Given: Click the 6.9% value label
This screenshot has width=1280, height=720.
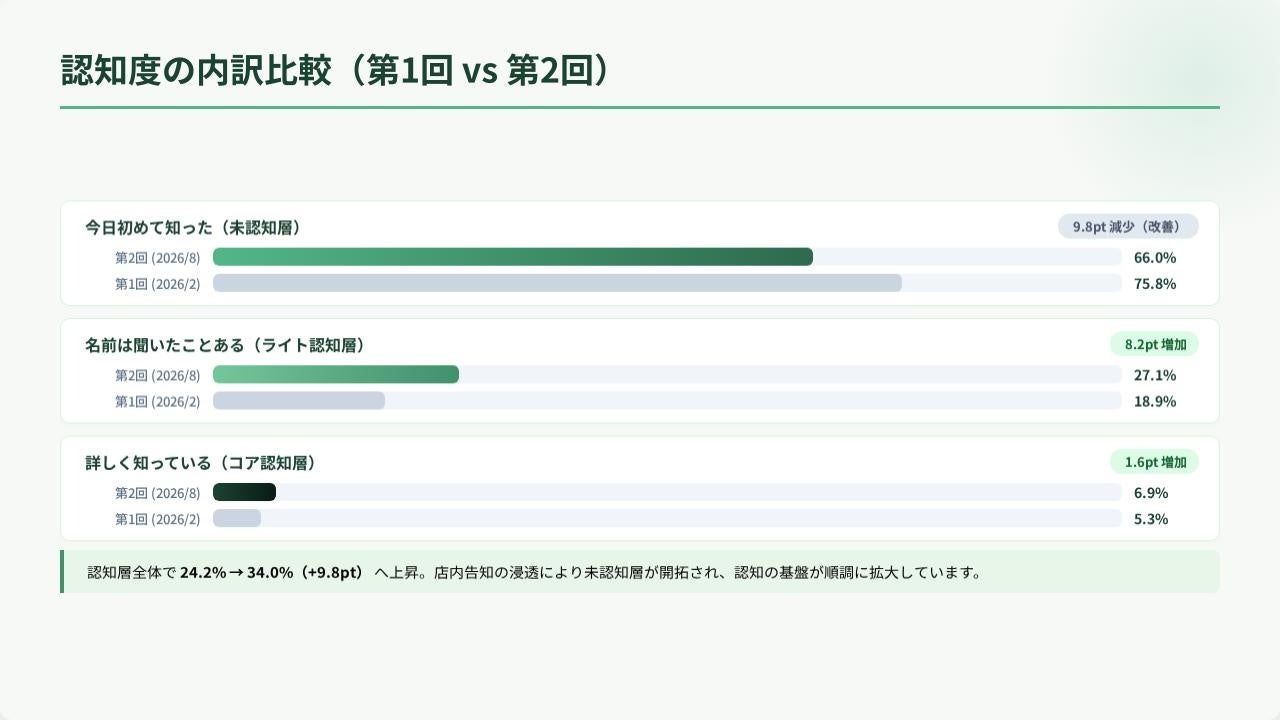Looking at the screenshot, I should click(x=1151, y=493).
